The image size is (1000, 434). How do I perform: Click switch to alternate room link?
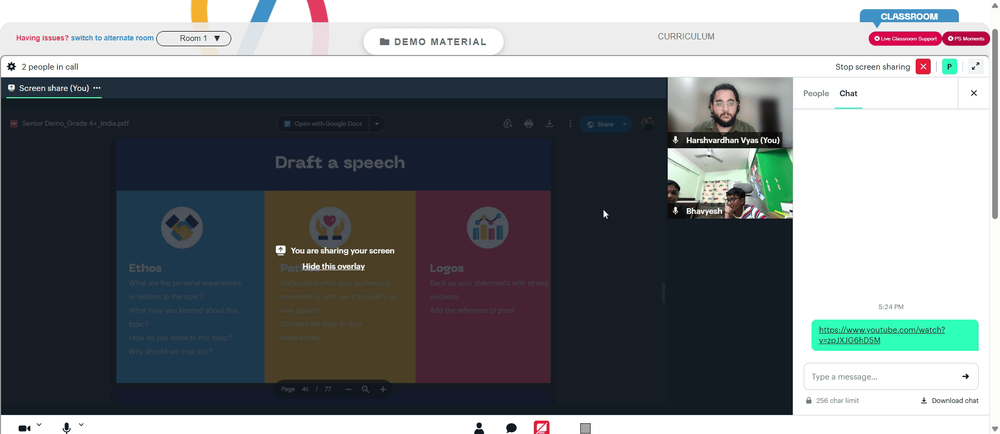[x=112, y=38]
